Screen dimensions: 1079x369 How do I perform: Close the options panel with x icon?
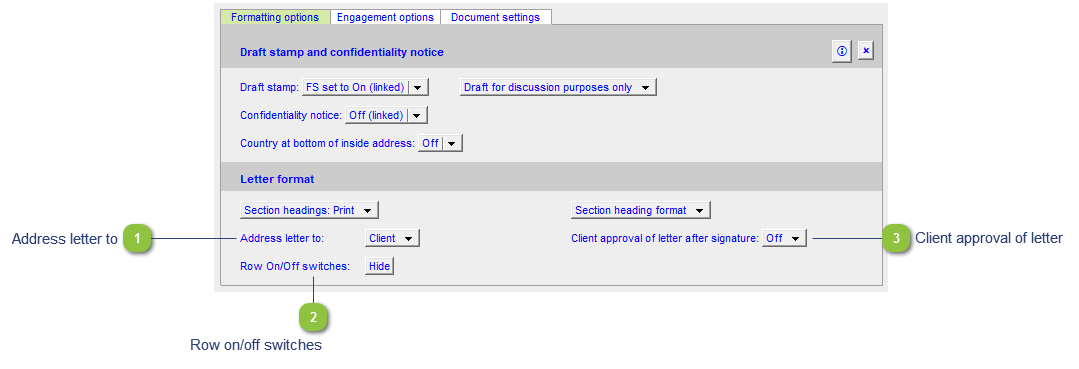[866, 52]
